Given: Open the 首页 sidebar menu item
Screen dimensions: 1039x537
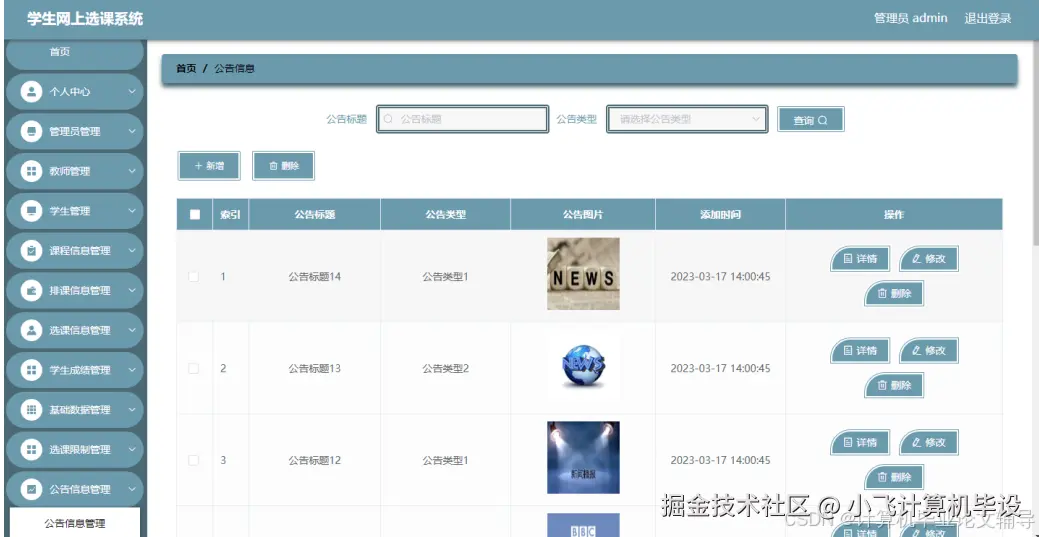Looking at the screenshot, I should pos(74,53).
